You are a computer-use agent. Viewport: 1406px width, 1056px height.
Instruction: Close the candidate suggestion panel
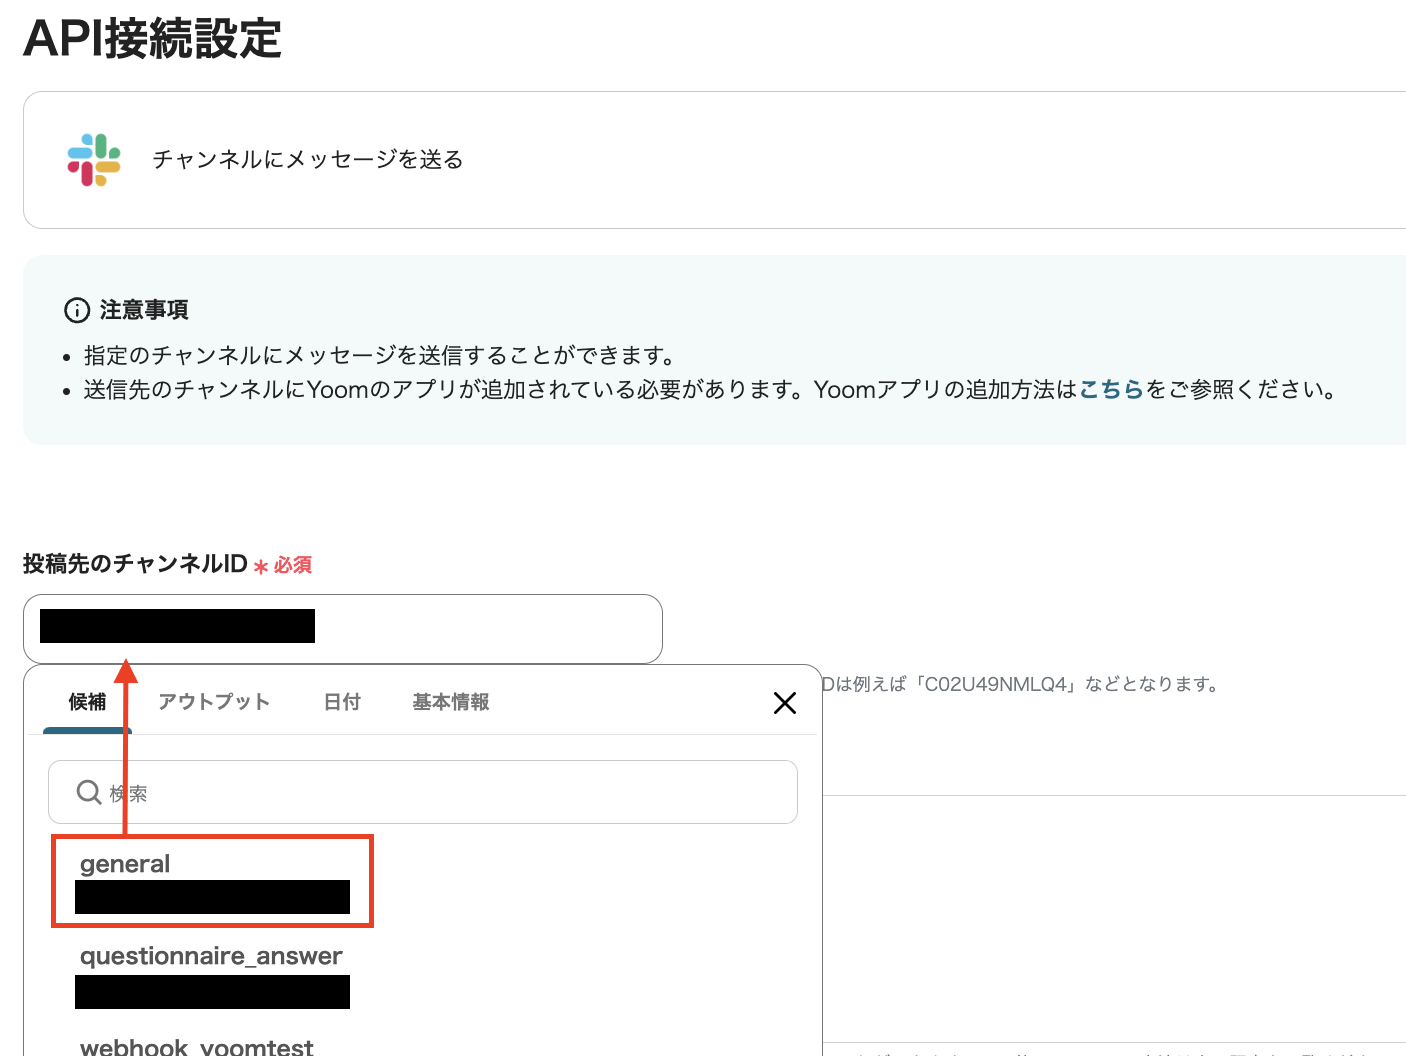click(785, 703)
